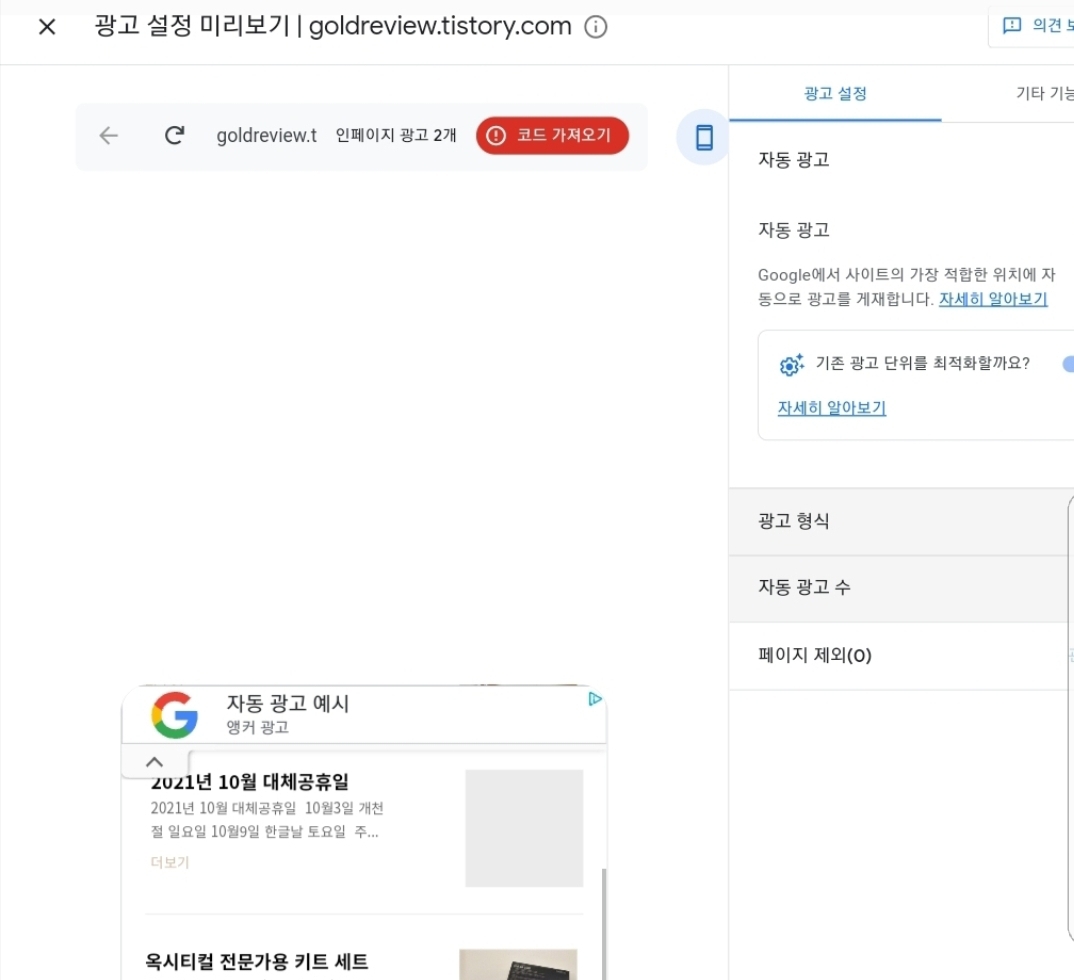This screenshot has height=980, width=1074.
Task: Reload the preview with the refresh icon
Action: pyautogui.click(x=175, y=136)
